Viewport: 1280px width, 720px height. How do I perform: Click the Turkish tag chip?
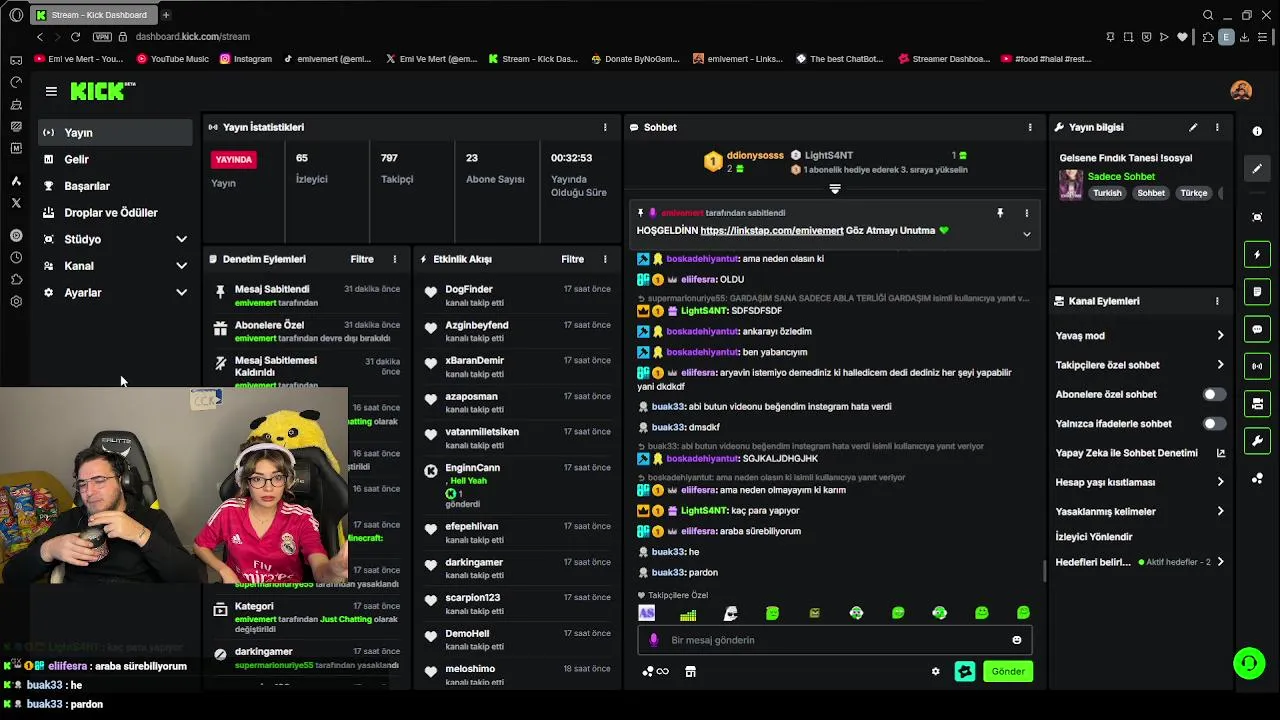1107,193
